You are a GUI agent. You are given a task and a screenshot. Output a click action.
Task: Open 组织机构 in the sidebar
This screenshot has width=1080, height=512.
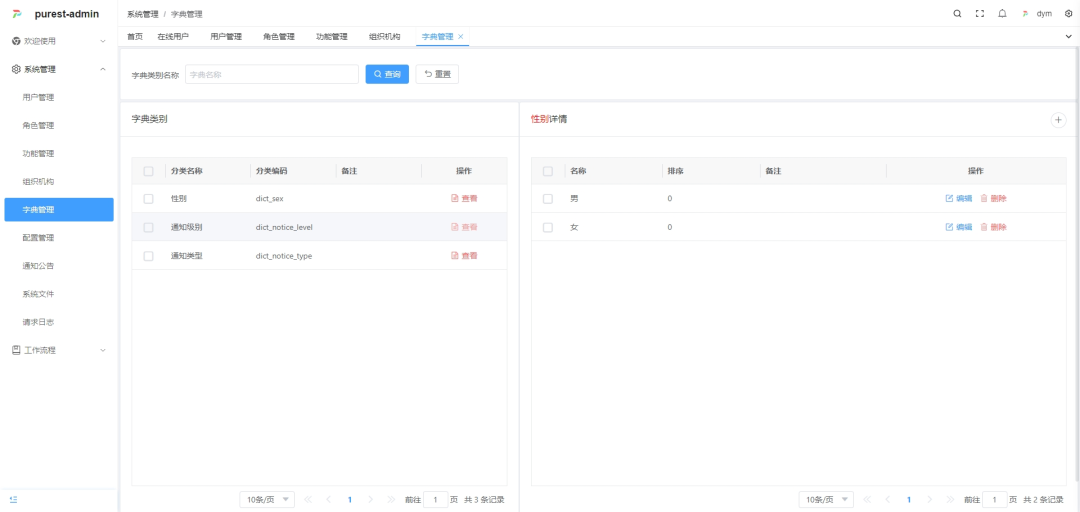point(59,182)
